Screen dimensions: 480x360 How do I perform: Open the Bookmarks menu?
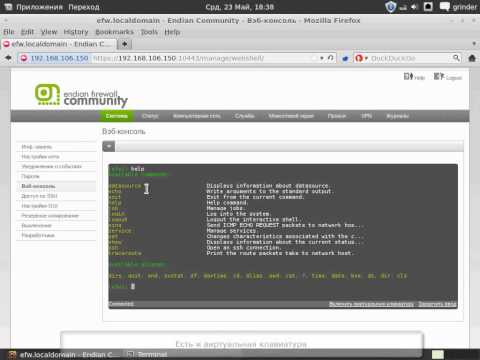[114, 32]
